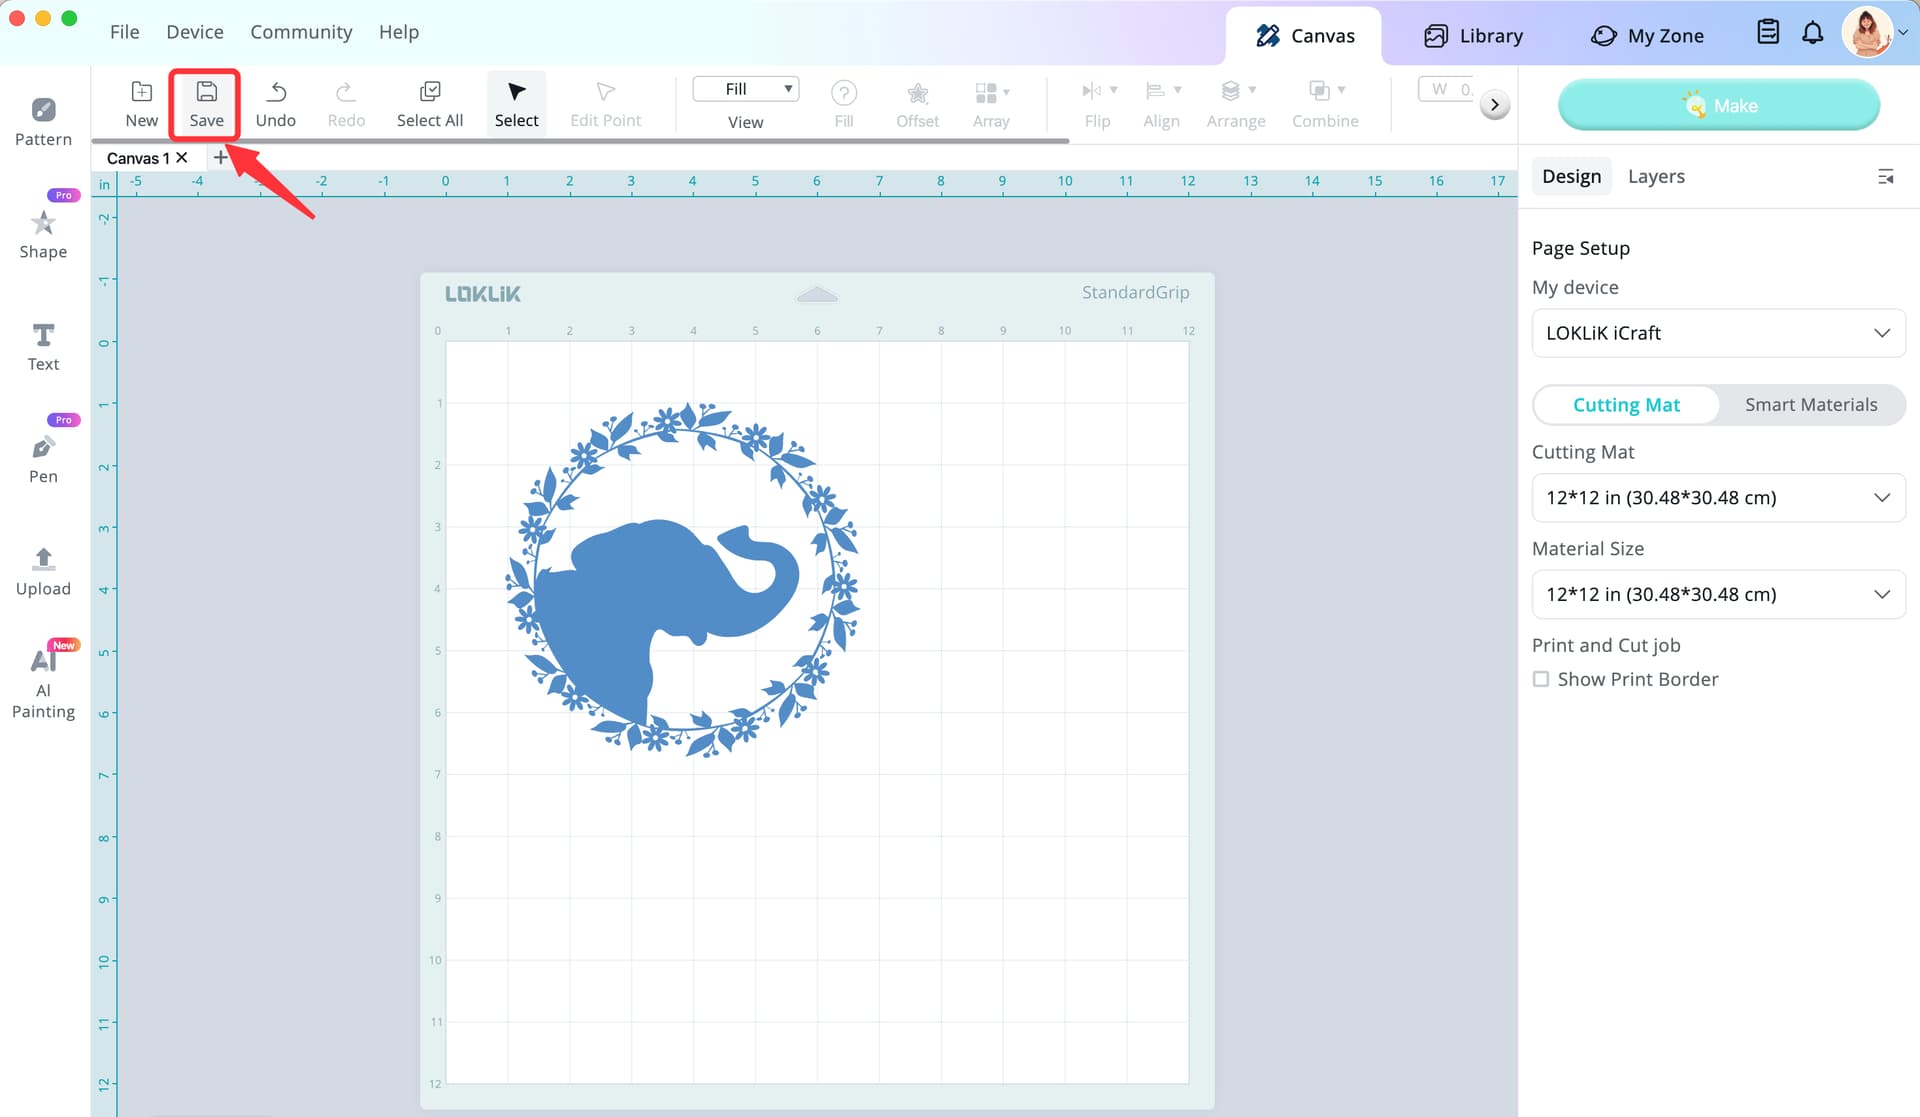Click the Make button

[x=1718, y=105]
